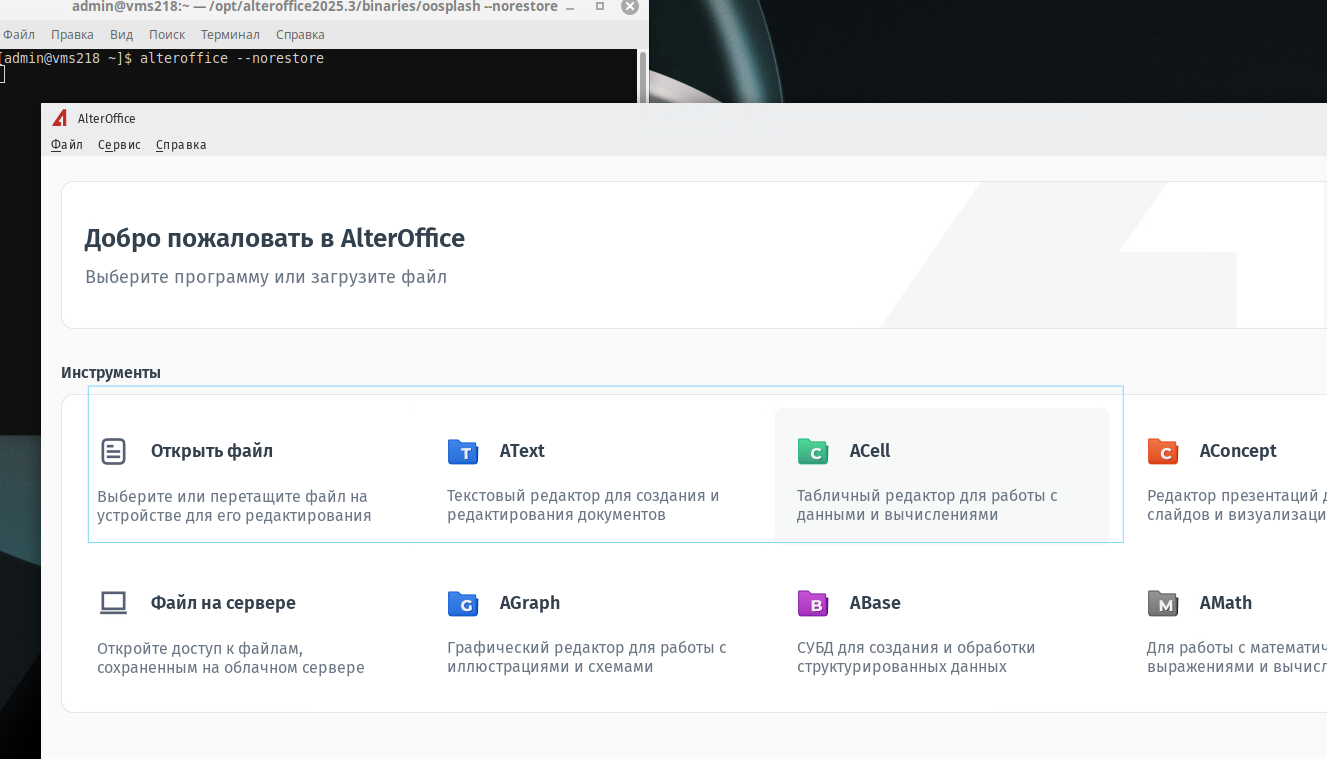
Task: Click the terminal window's vertical scrollbar
Action: coord(643,75)
